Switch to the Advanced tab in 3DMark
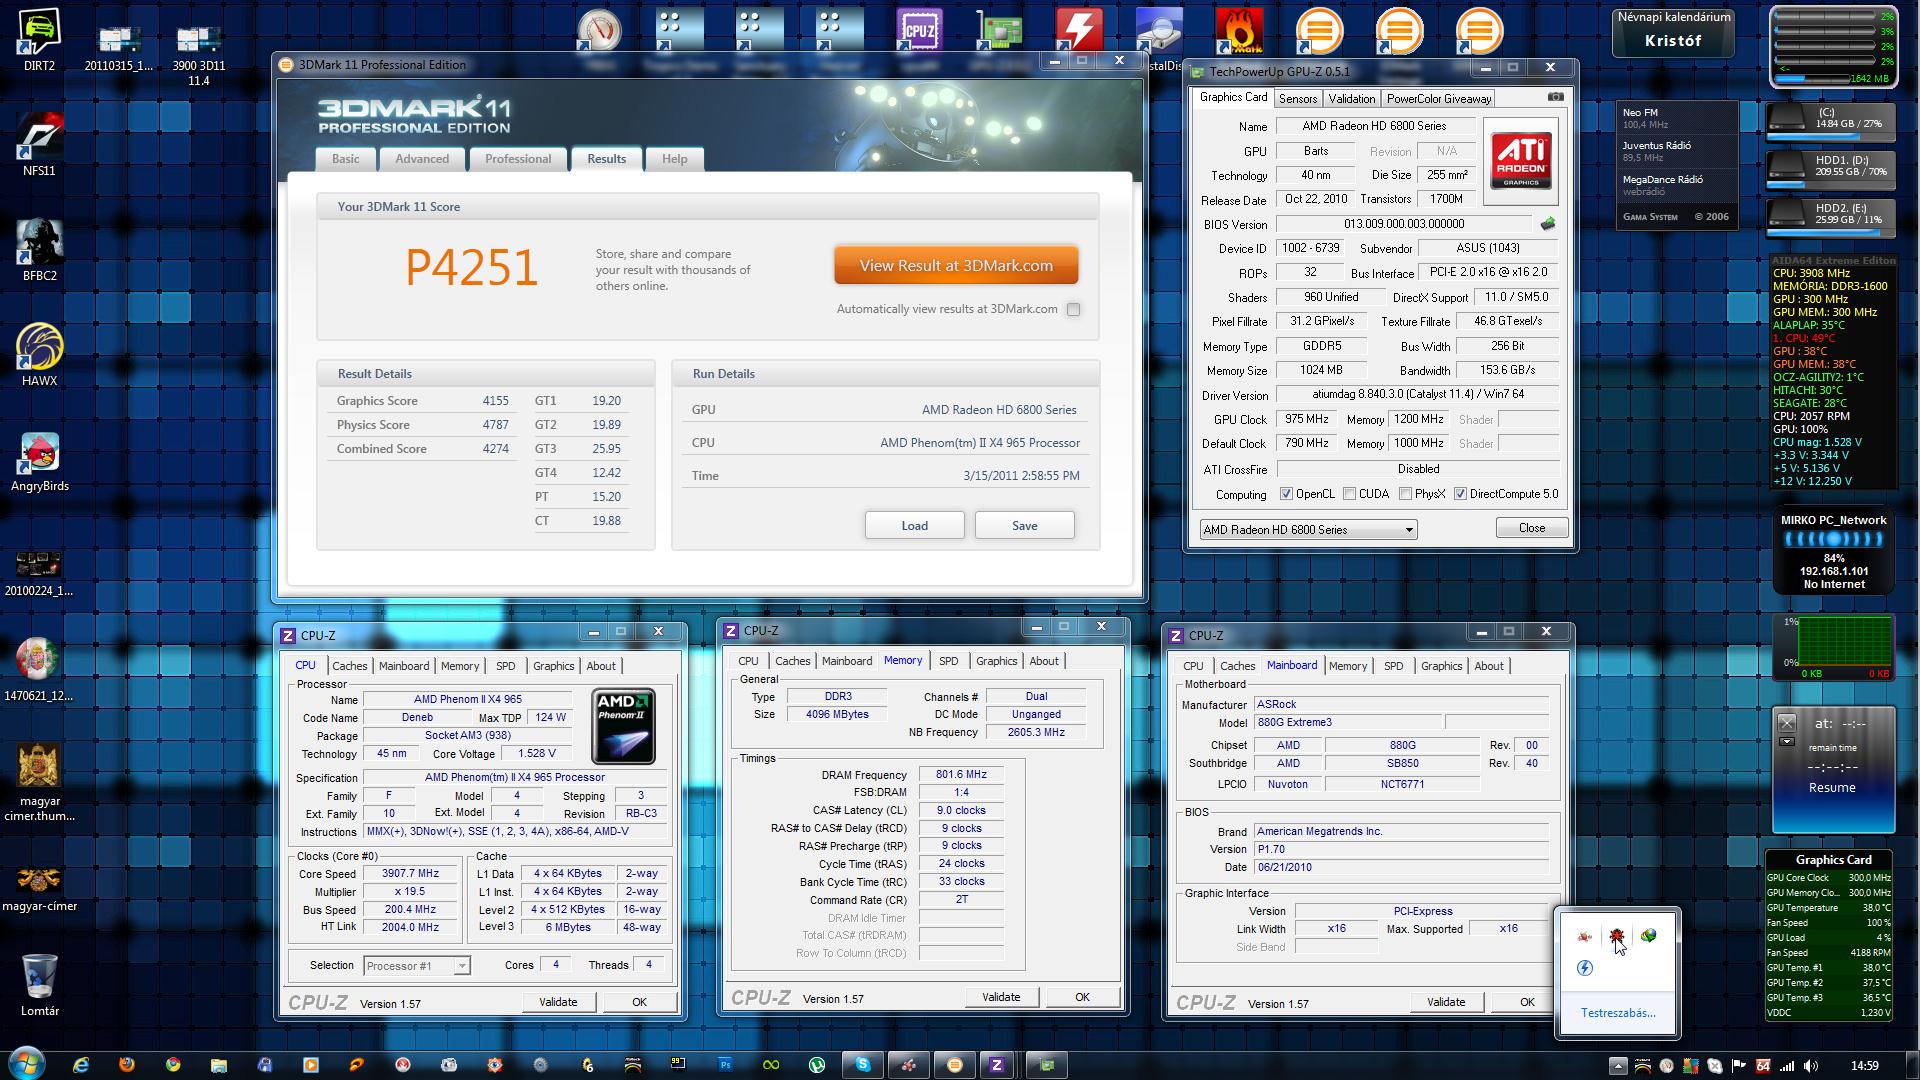Screen dimensions: 1920x1080 (x=421, y=159)
